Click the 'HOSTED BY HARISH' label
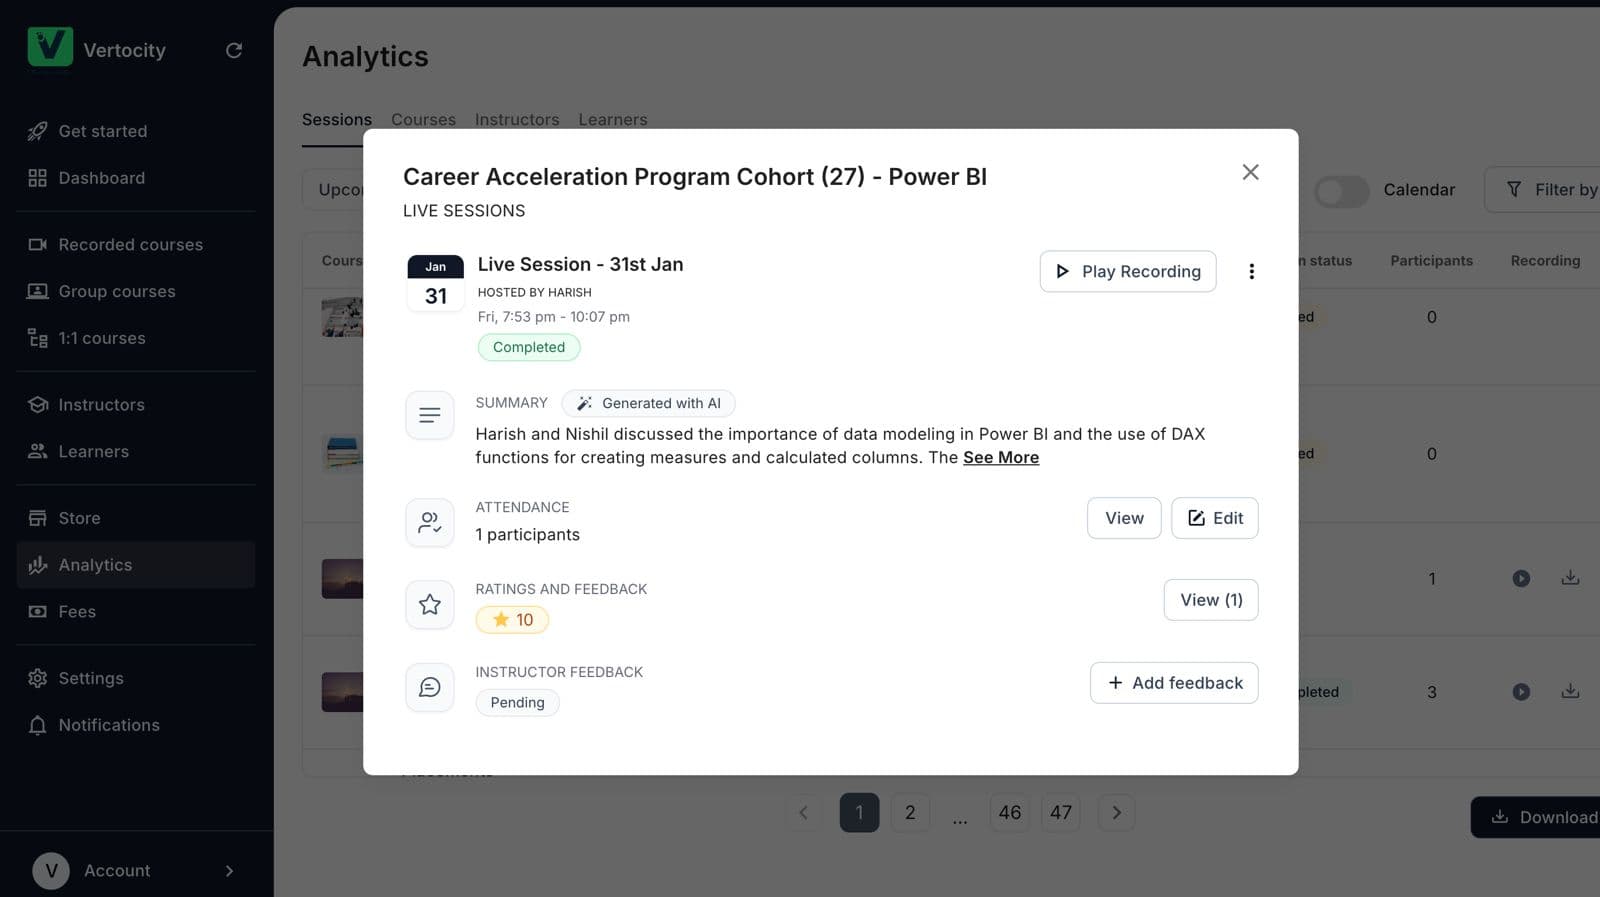This screenshot has width=1600, height=897. click(534, 292)
